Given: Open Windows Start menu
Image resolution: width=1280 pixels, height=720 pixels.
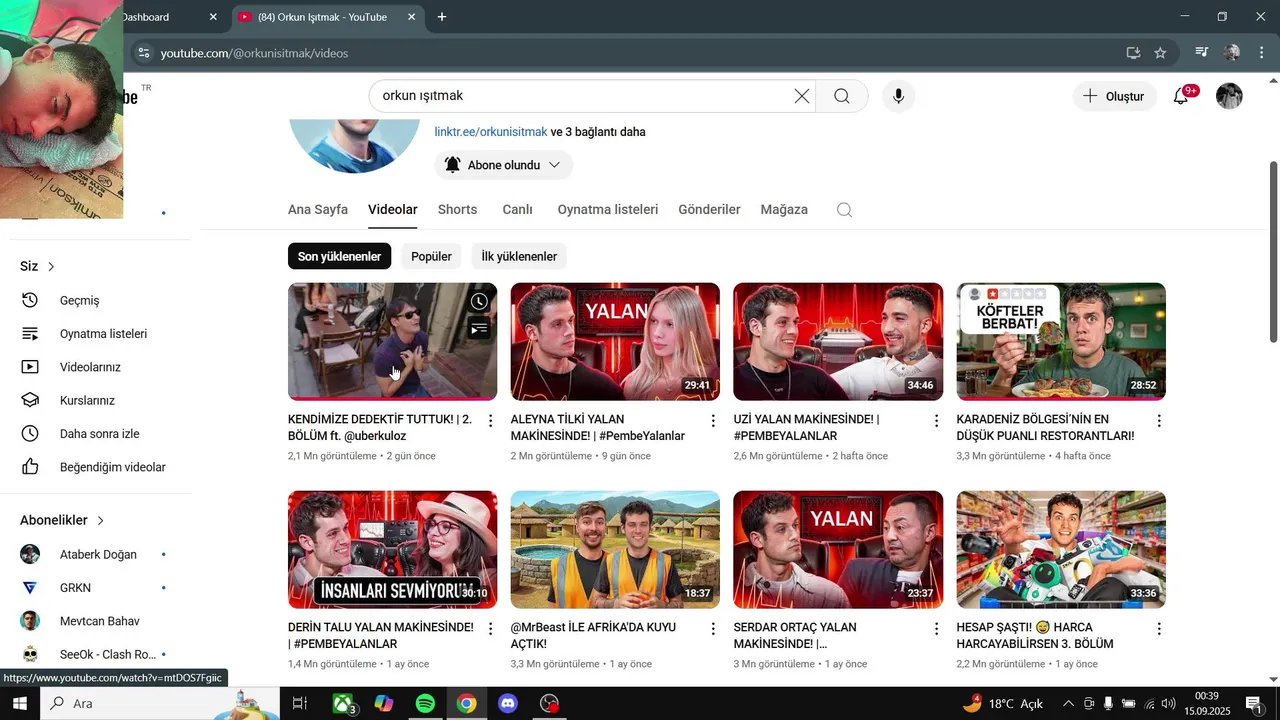Looking at the screenshot, I should (19, 704).
